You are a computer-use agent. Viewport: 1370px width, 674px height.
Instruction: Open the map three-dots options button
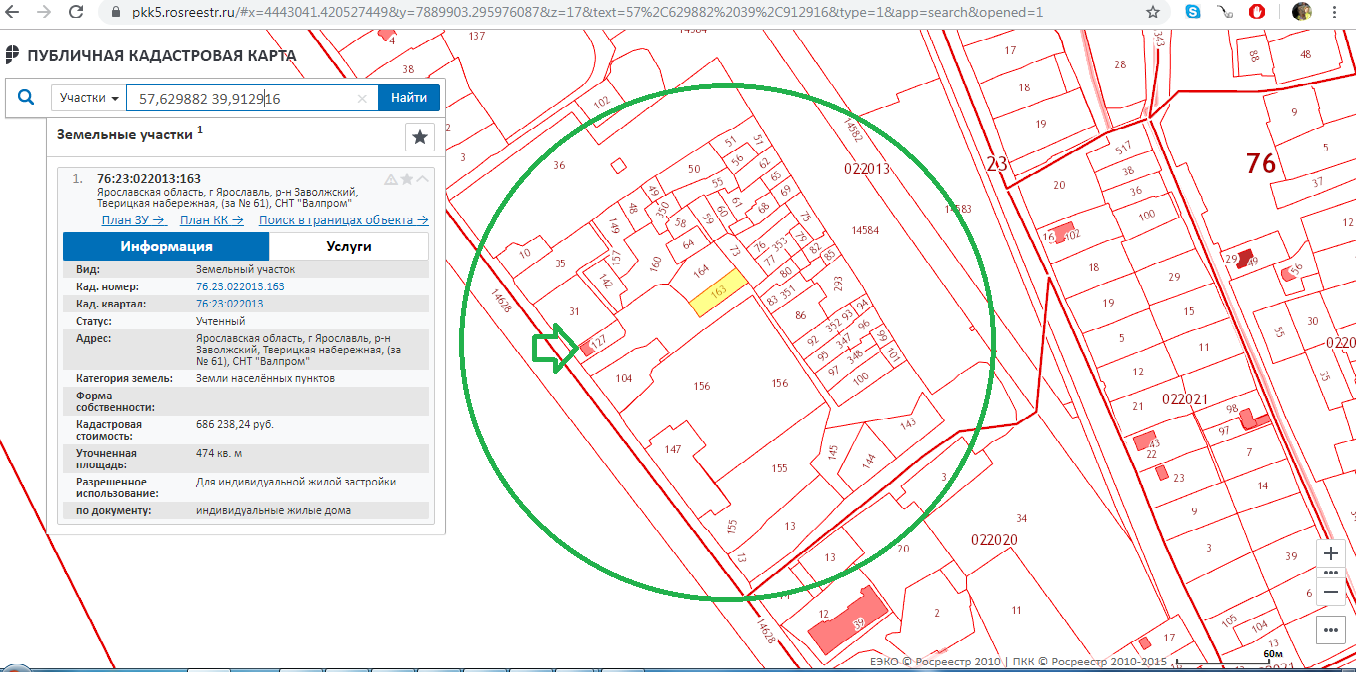coord(1330,630)
